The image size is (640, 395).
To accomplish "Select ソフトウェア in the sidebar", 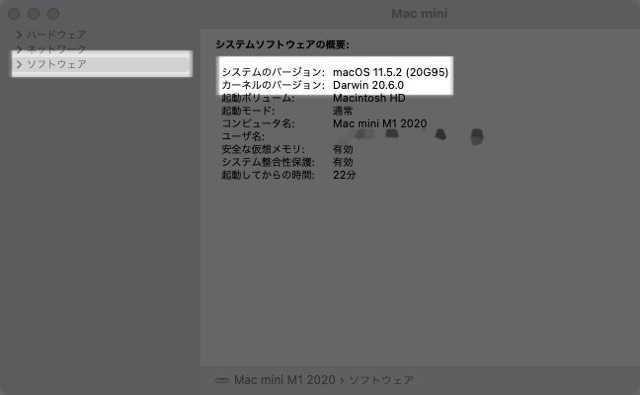I will 56,64.
